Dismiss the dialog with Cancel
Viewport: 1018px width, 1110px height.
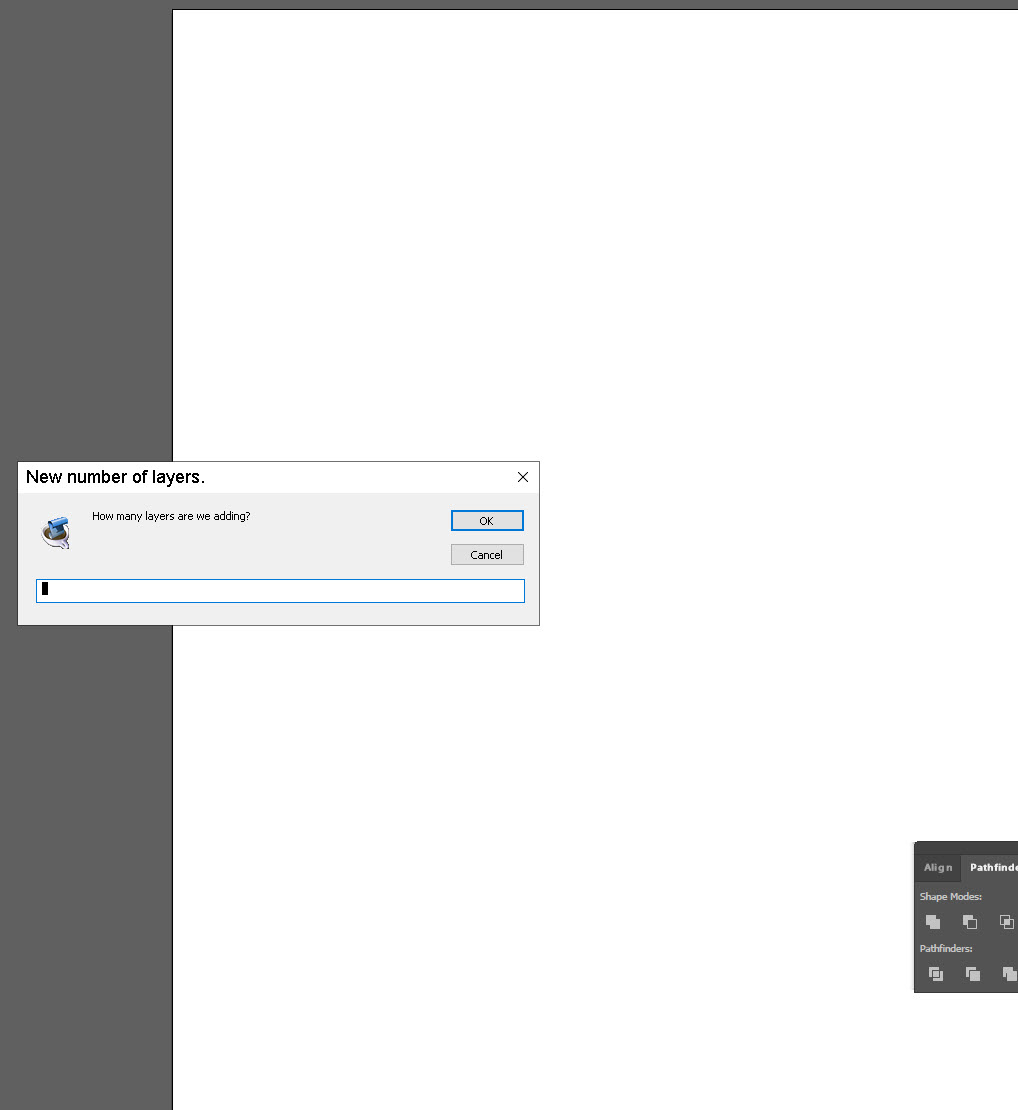point(487,554)
